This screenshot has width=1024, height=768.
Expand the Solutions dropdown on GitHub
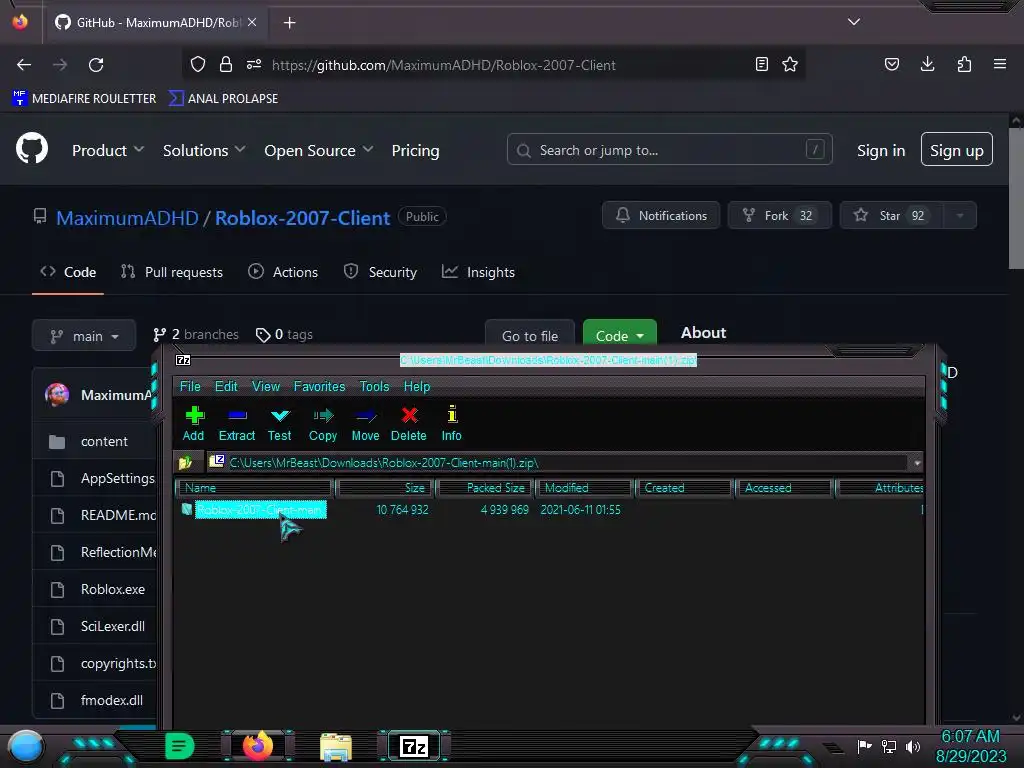click(x=204, y=150)
